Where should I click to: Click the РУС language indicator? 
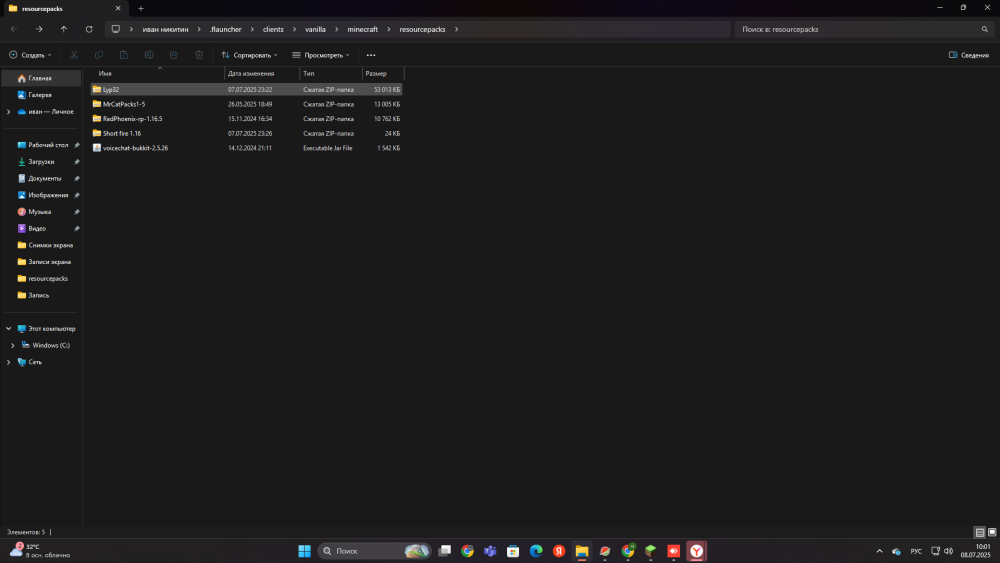(x=916, y=551)
